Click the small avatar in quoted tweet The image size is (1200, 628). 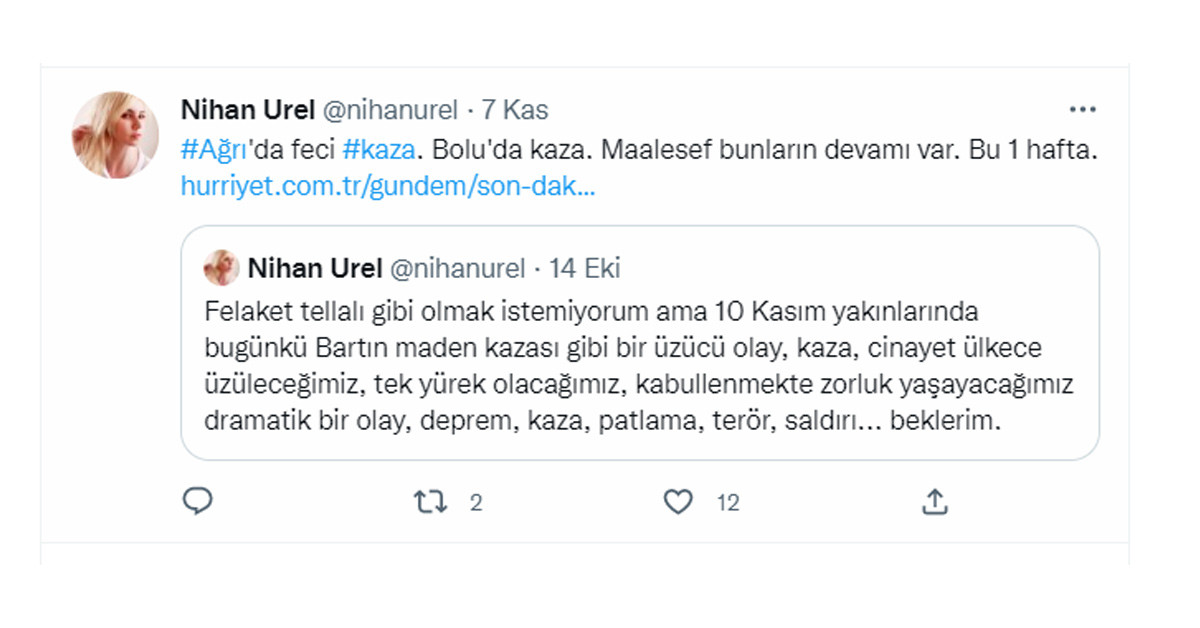coord(221,268)
